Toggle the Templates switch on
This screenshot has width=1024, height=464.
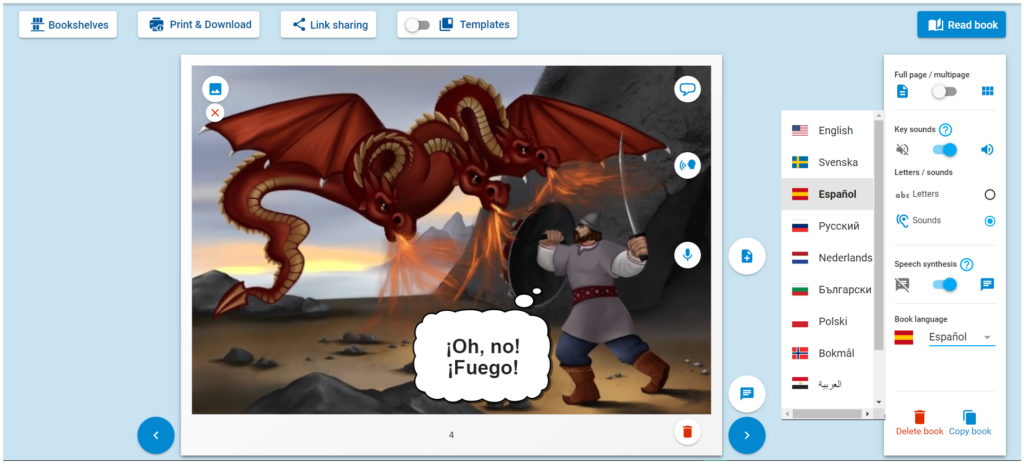(x=417, y=25)
